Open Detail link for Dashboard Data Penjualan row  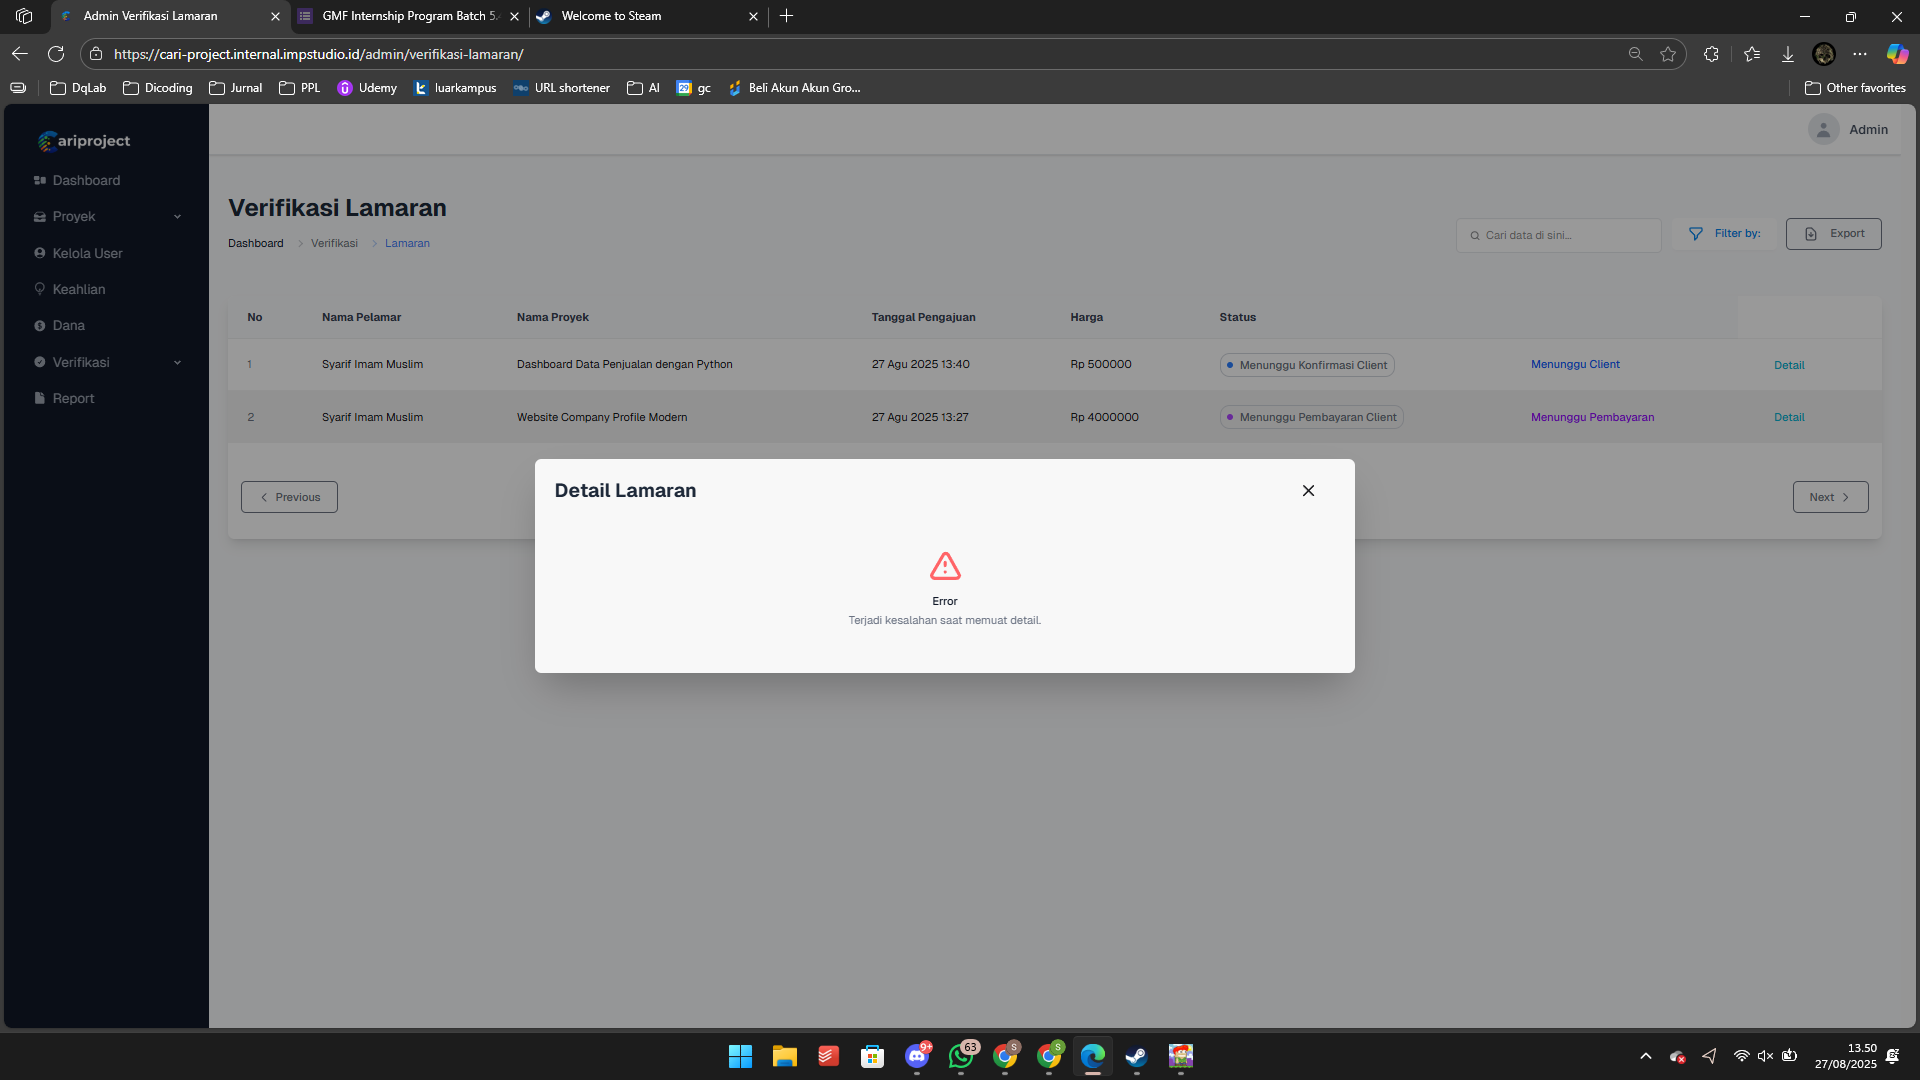click(1788, 365)
